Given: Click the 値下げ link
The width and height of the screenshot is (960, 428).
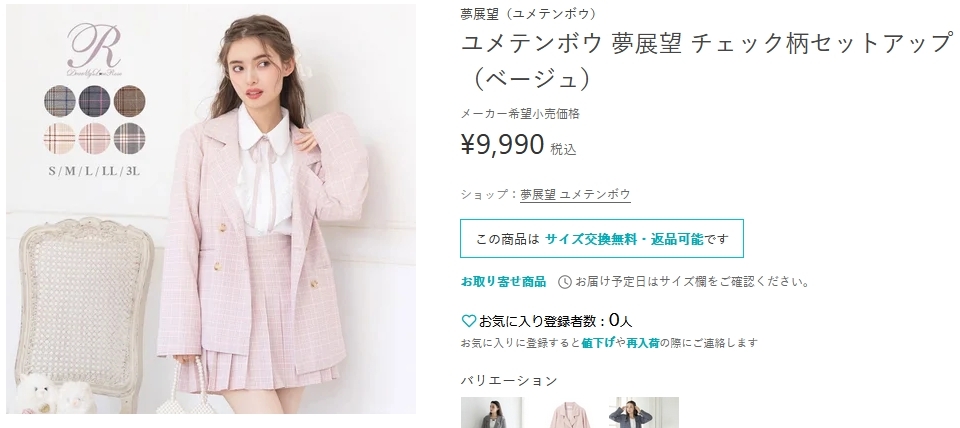Looking at the screenshot, I should [599, 343].
